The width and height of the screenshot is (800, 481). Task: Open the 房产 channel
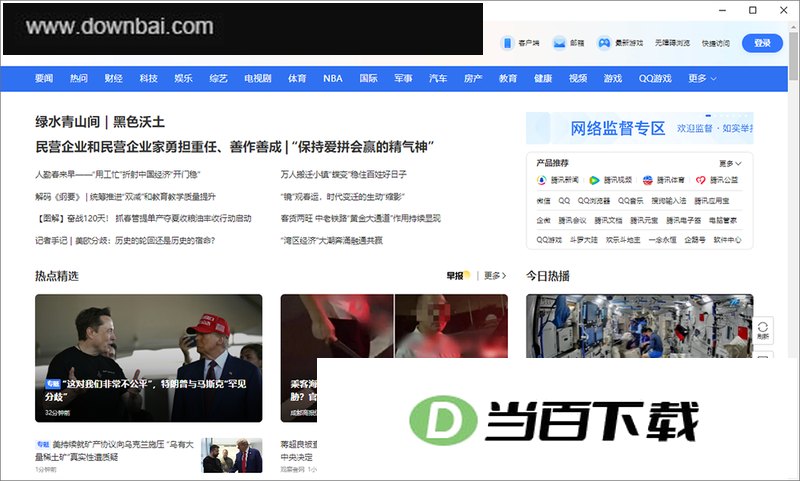pyautogui.click(x=473, y=79)
